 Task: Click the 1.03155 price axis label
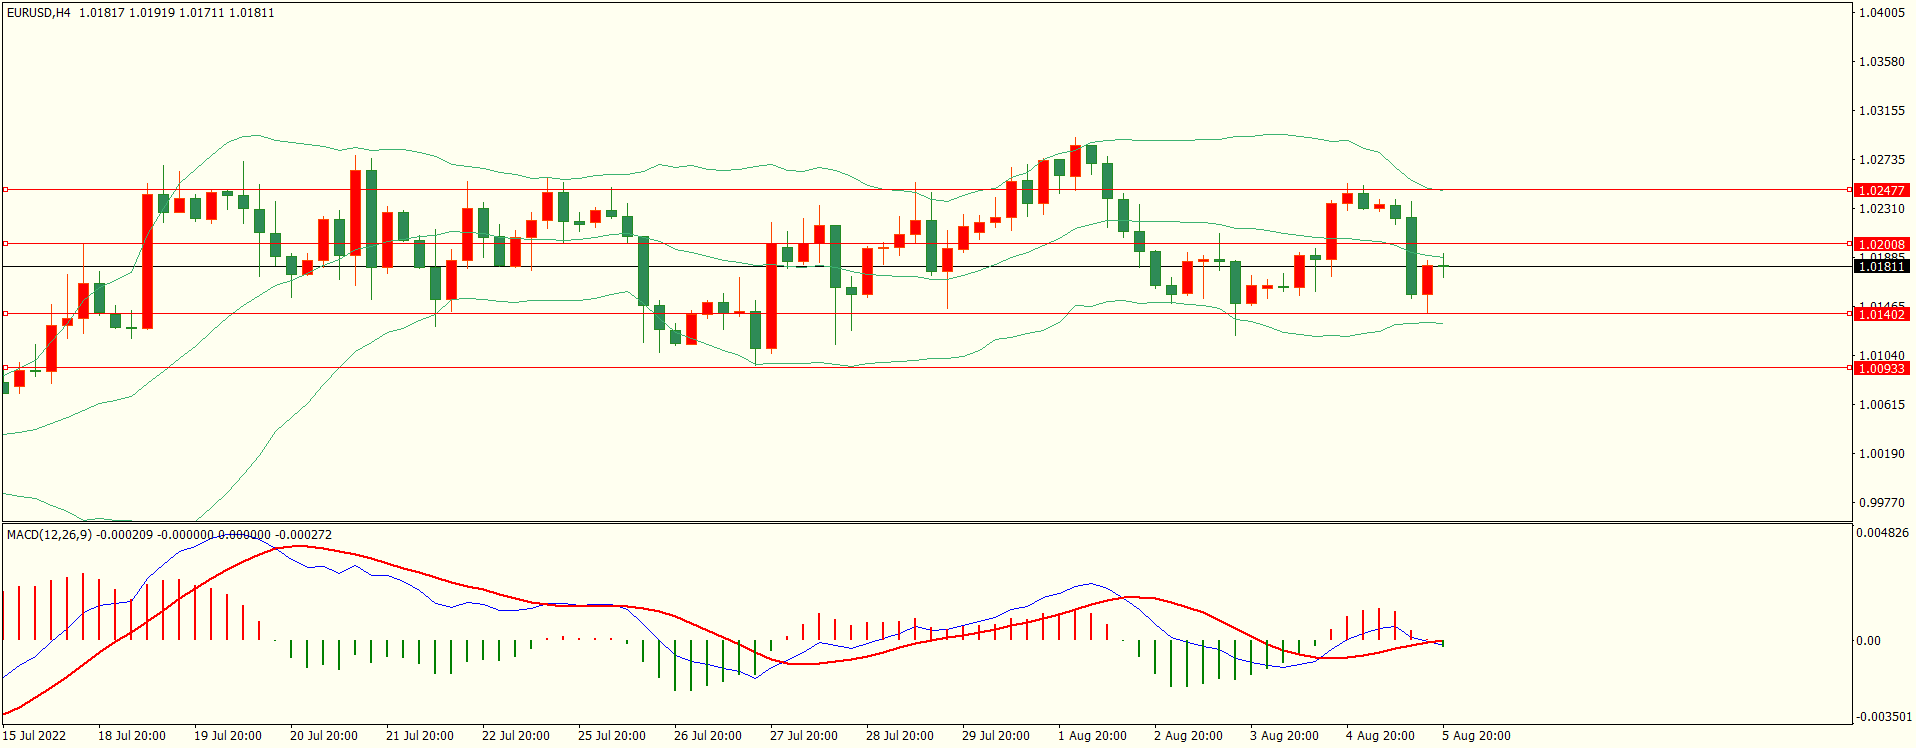point(1881,111)
